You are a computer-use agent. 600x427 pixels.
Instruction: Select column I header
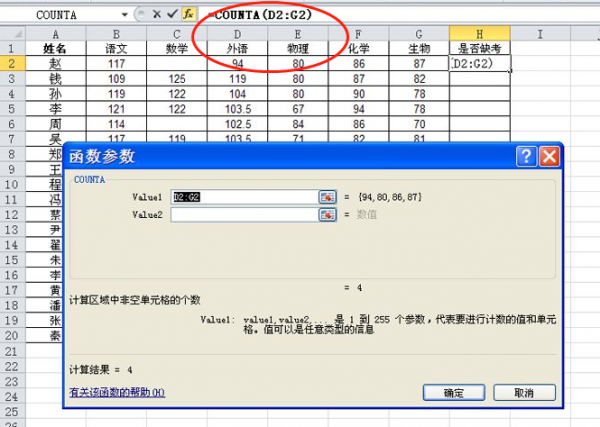pos(540,34)
